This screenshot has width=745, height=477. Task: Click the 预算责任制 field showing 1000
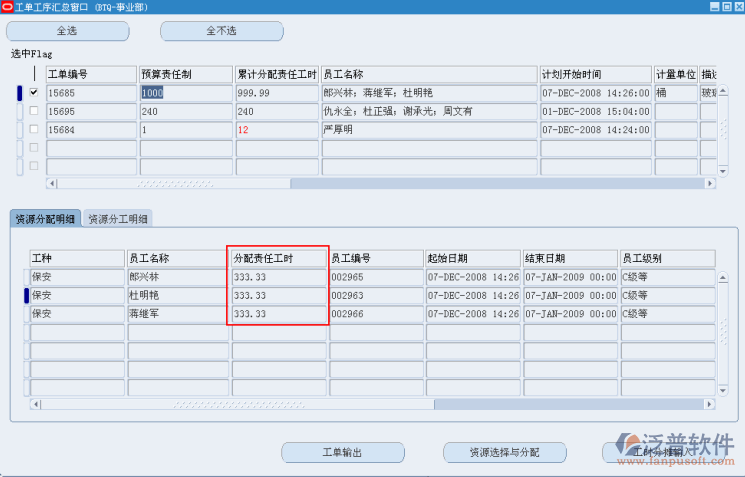point(186,93)
